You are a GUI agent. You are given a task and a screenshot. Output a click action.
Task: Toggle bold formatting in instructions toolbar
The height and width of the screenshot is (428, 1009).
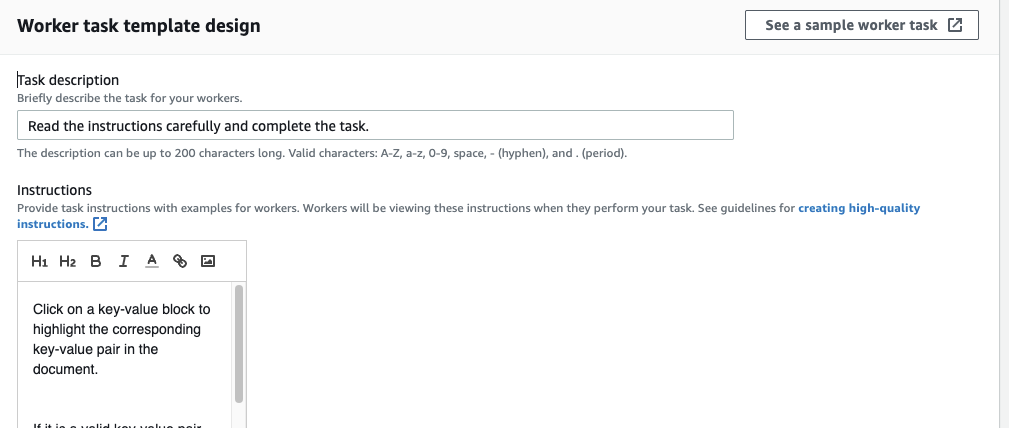click(96, 261)
